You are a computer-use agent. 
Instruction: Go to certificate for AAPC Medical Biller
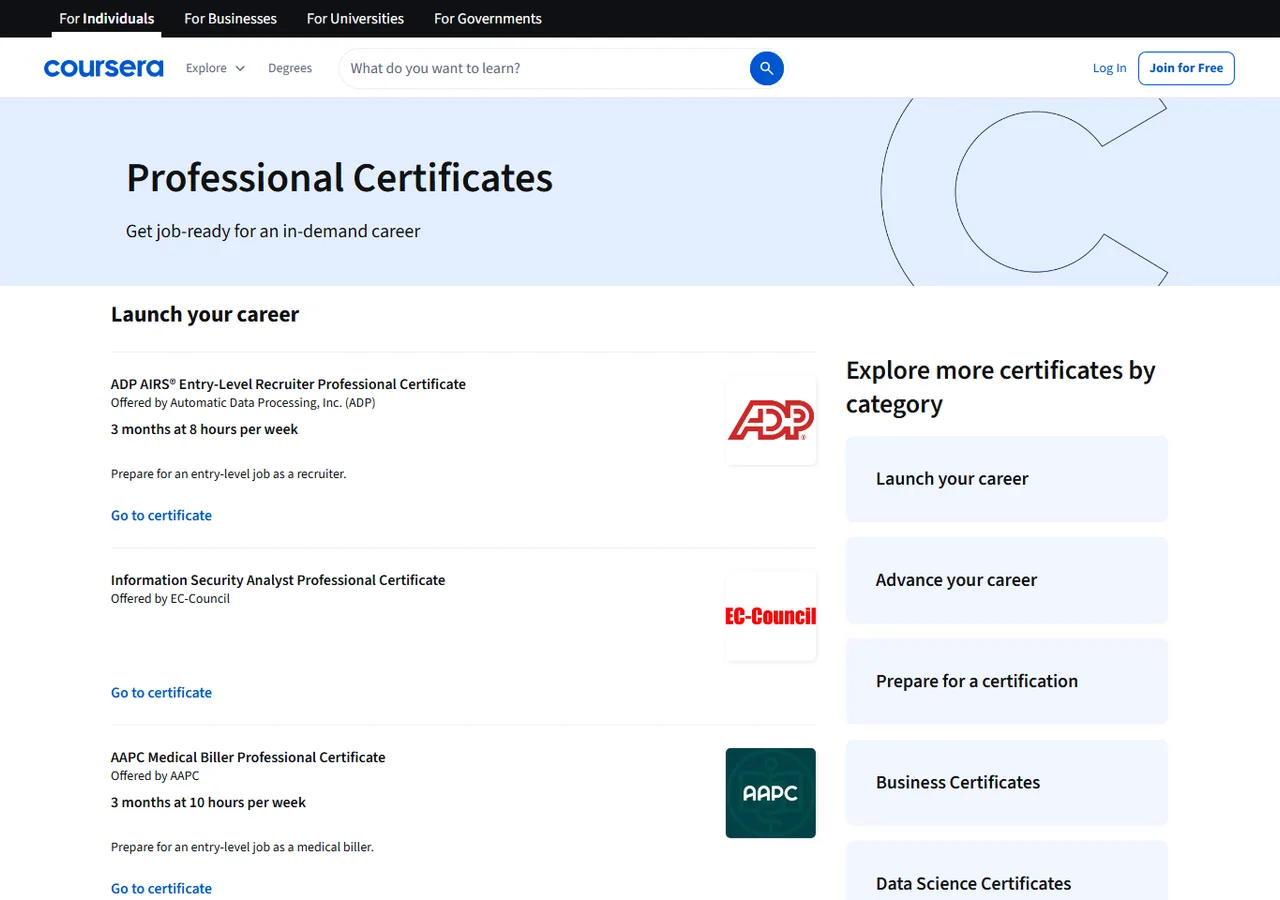point(161,888)
